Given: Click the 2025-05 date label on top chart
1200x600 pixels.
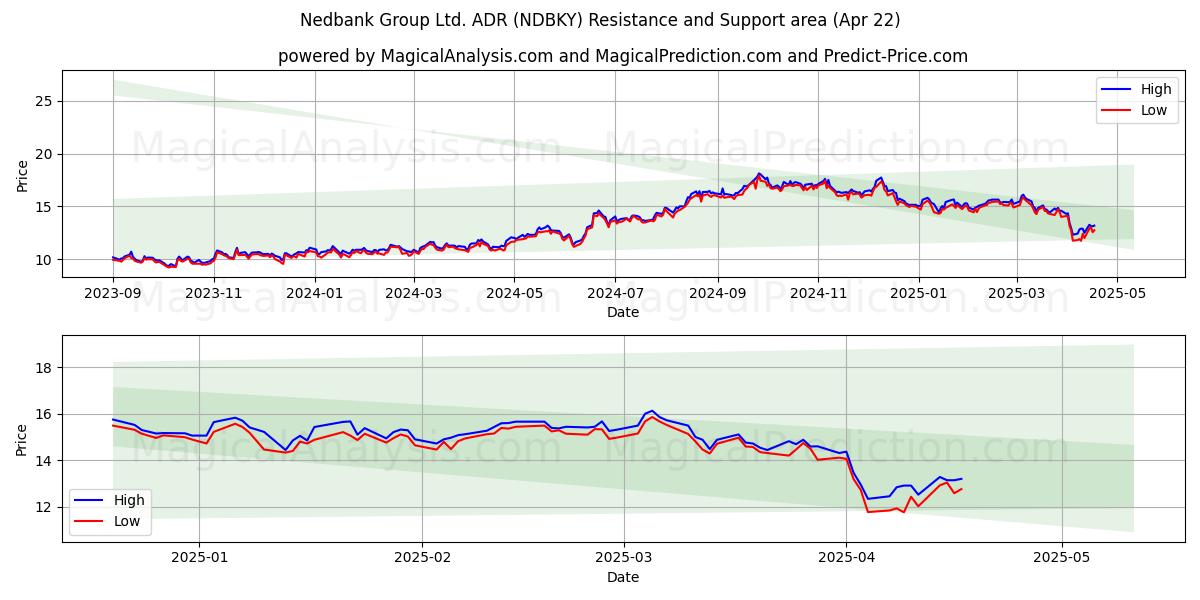Looking at the screenshot, I should click(1117, 293).
